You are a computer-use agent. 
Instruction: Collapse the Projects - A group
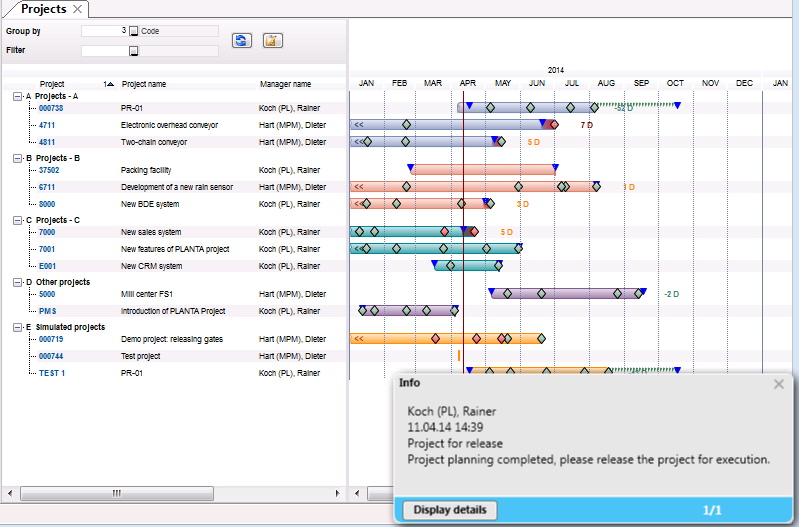(x=17, y=96)
